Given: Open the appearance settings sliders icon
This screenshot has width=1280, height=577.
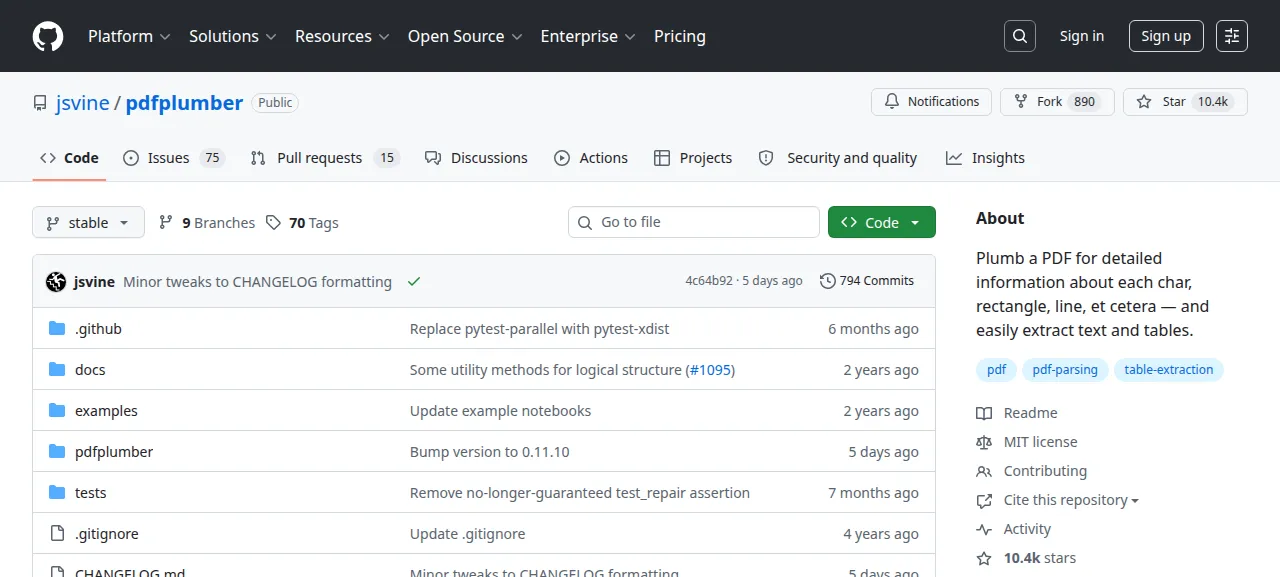Looking at the screenshot, I should point(1232,36).
